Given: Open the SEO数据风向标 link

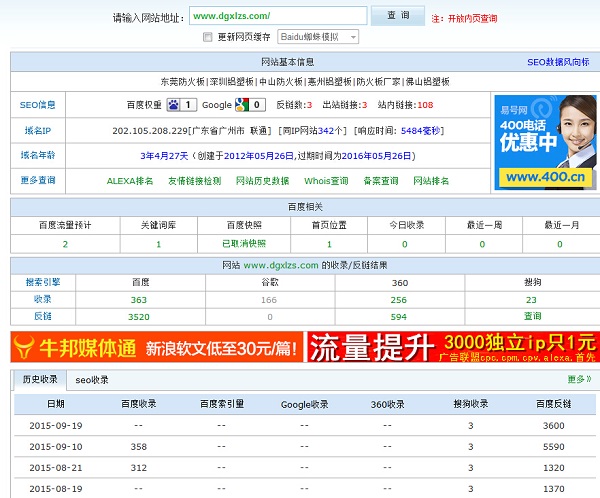Looking at the screenshot, I should tap(560, 62).
